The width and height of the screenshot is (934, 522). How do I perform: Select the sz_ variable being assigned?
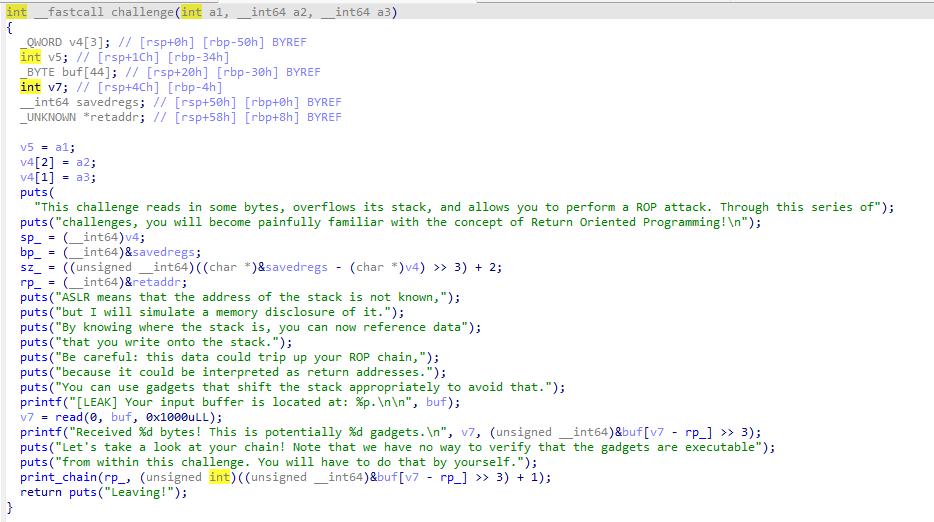[x=31, y=267]
